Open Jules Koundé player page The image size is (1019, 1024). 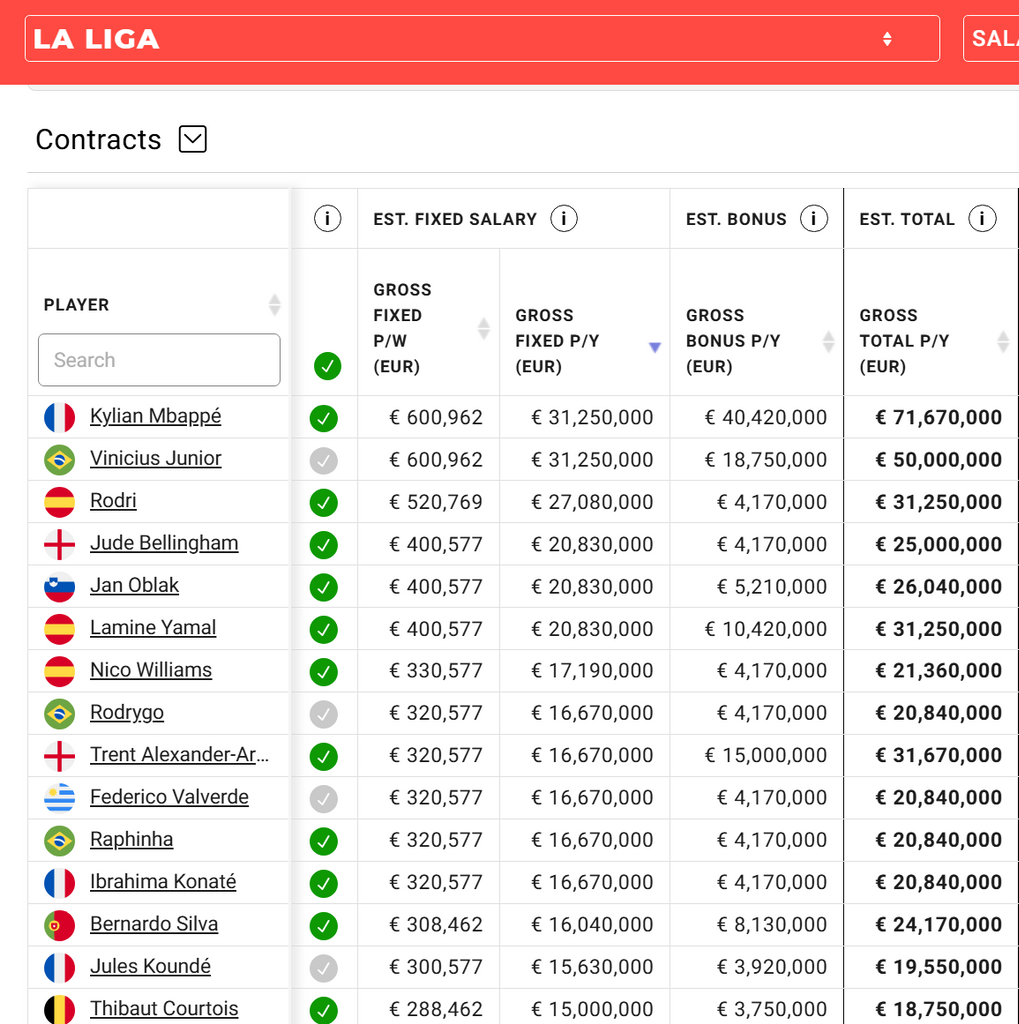pyautogui.click(x=150, y=967)
